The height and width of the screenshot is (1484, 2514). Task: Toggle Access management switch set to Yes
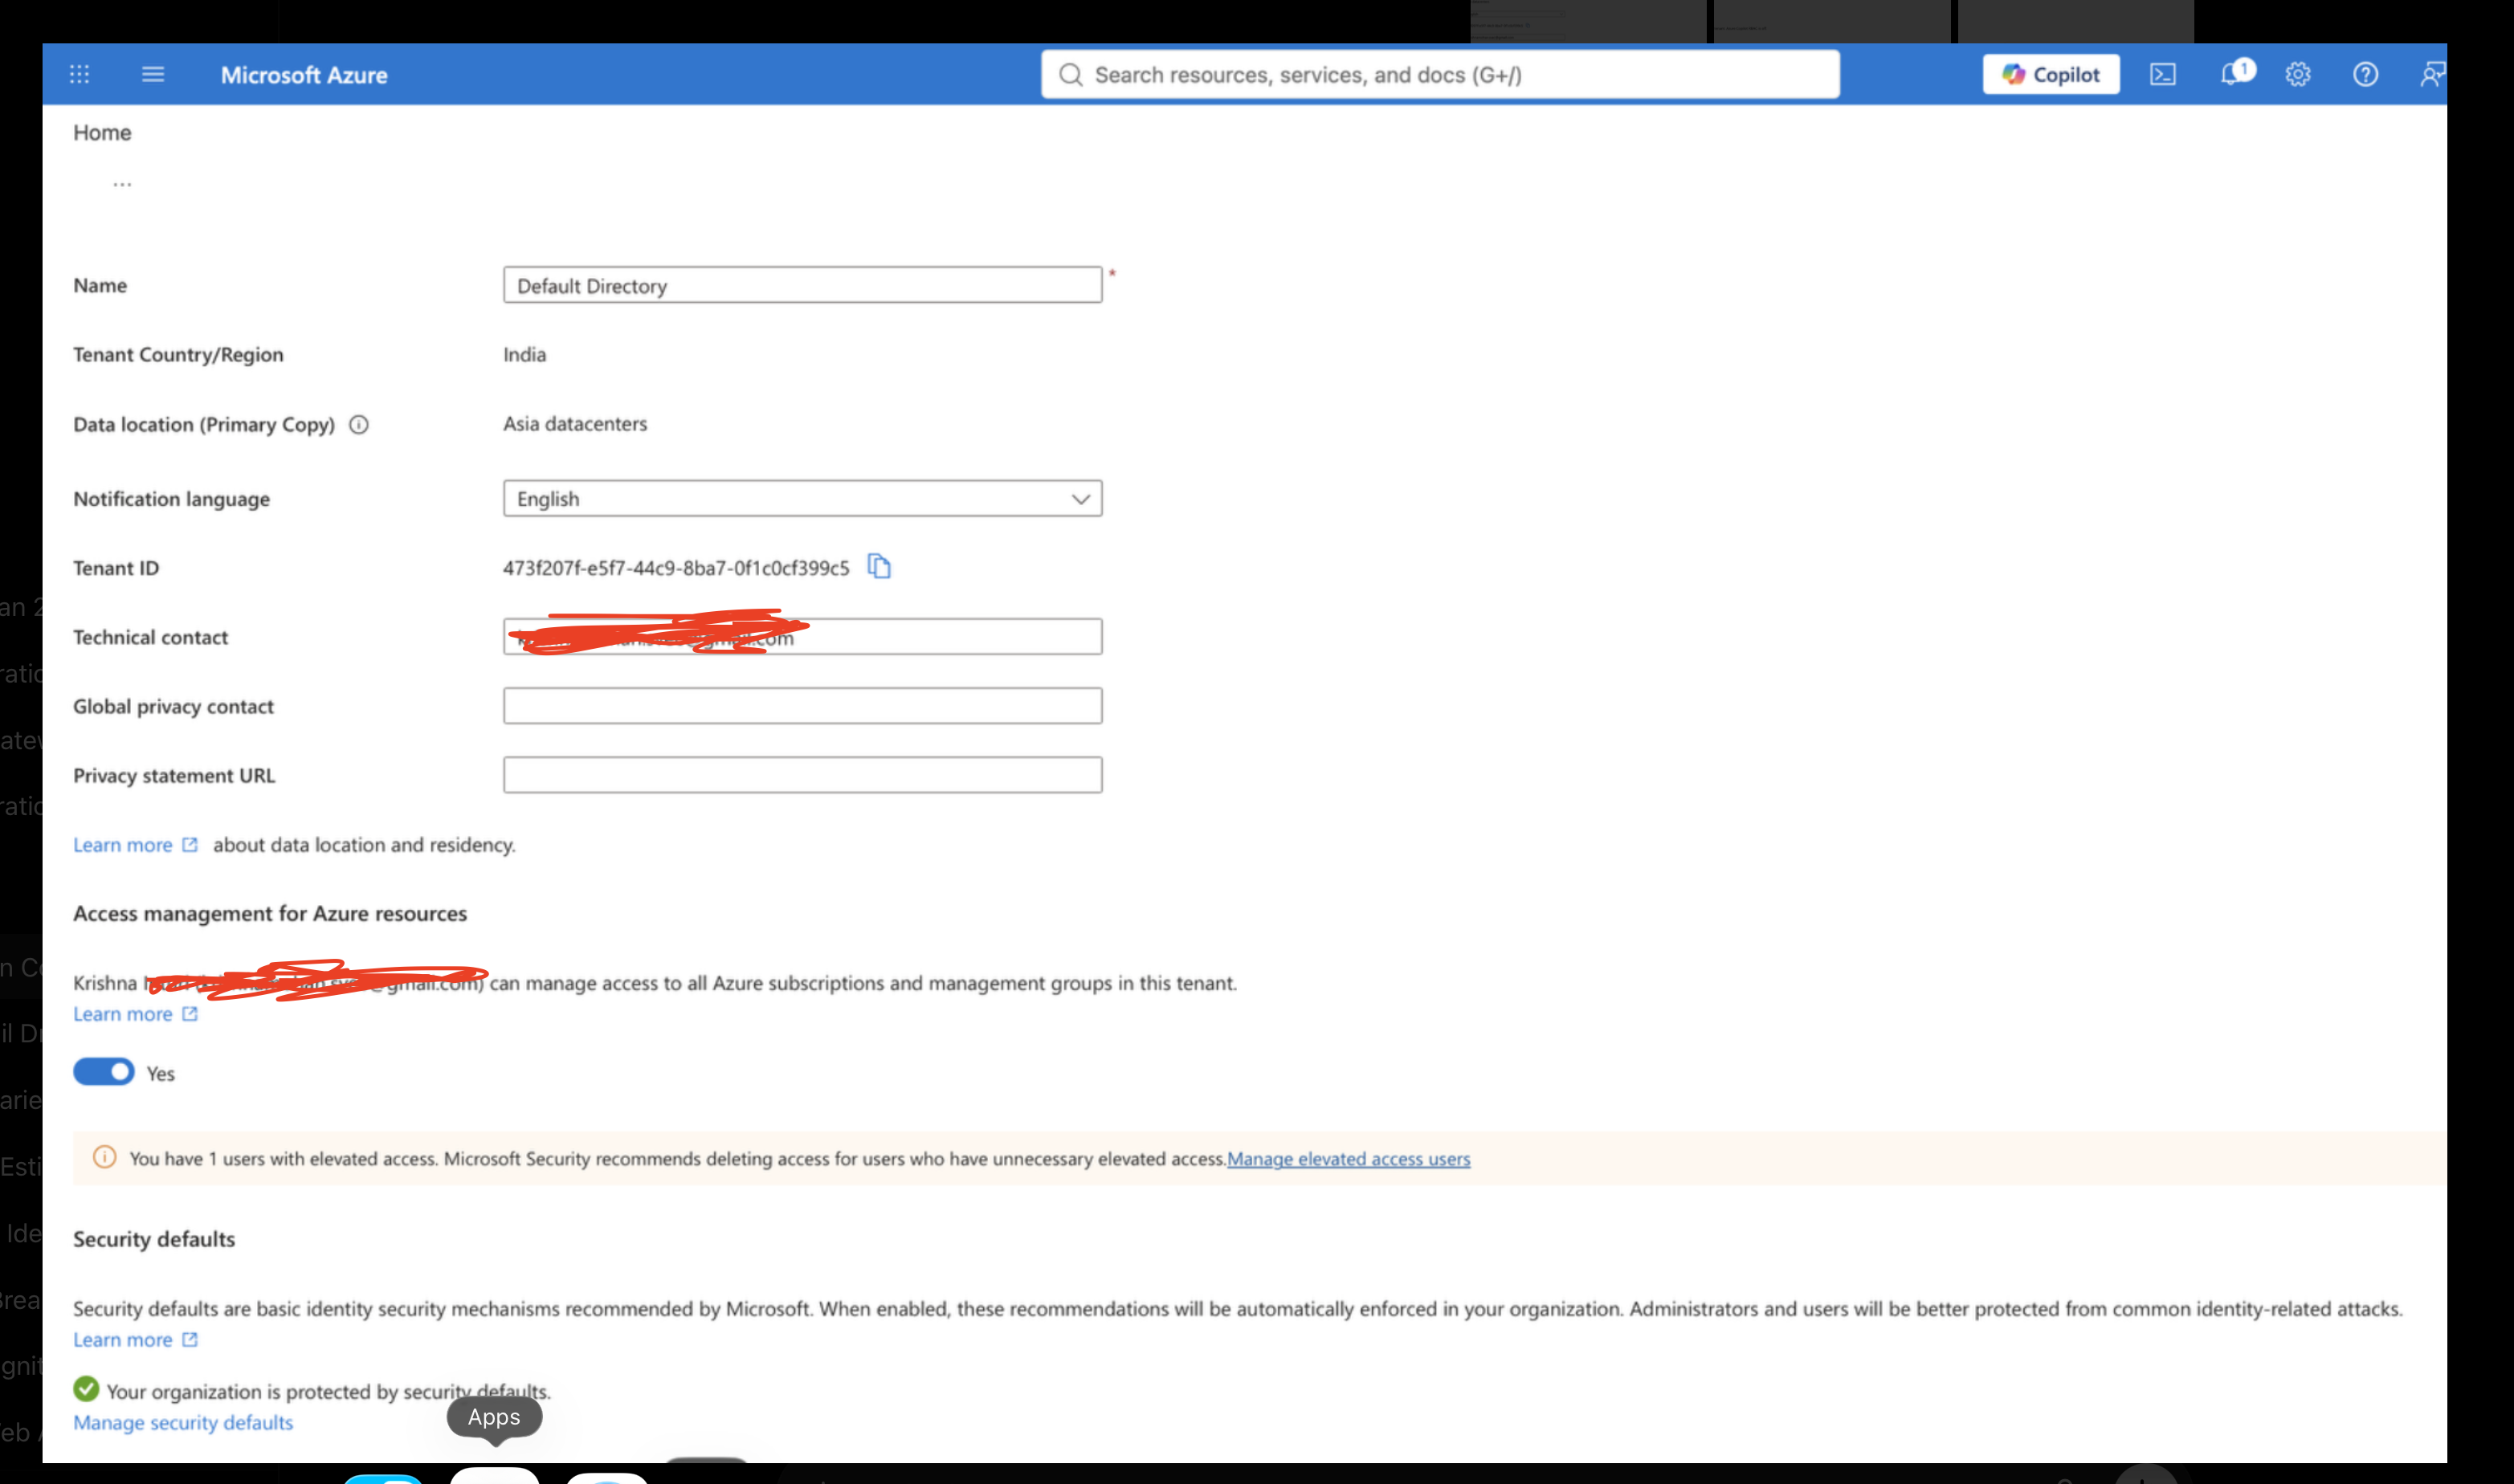click(x=104, y=1072)
